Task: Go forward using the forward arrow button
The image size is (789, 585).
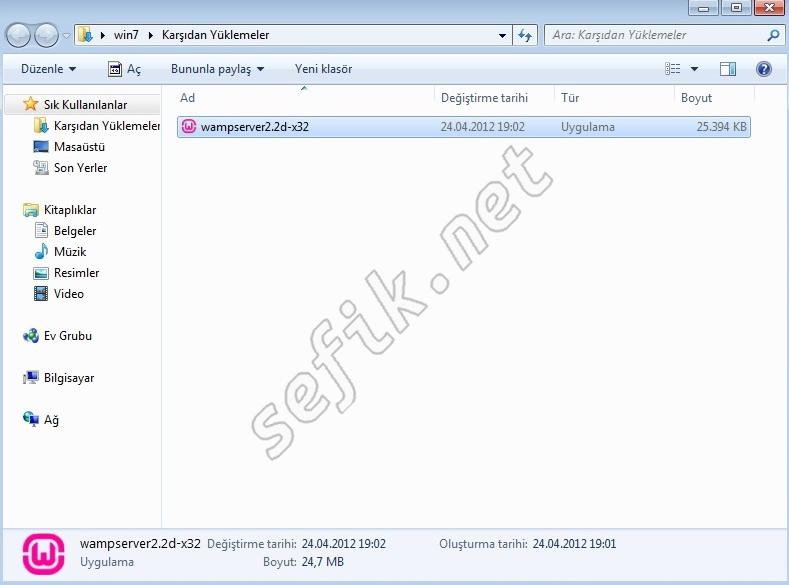Action: [47, 36]
